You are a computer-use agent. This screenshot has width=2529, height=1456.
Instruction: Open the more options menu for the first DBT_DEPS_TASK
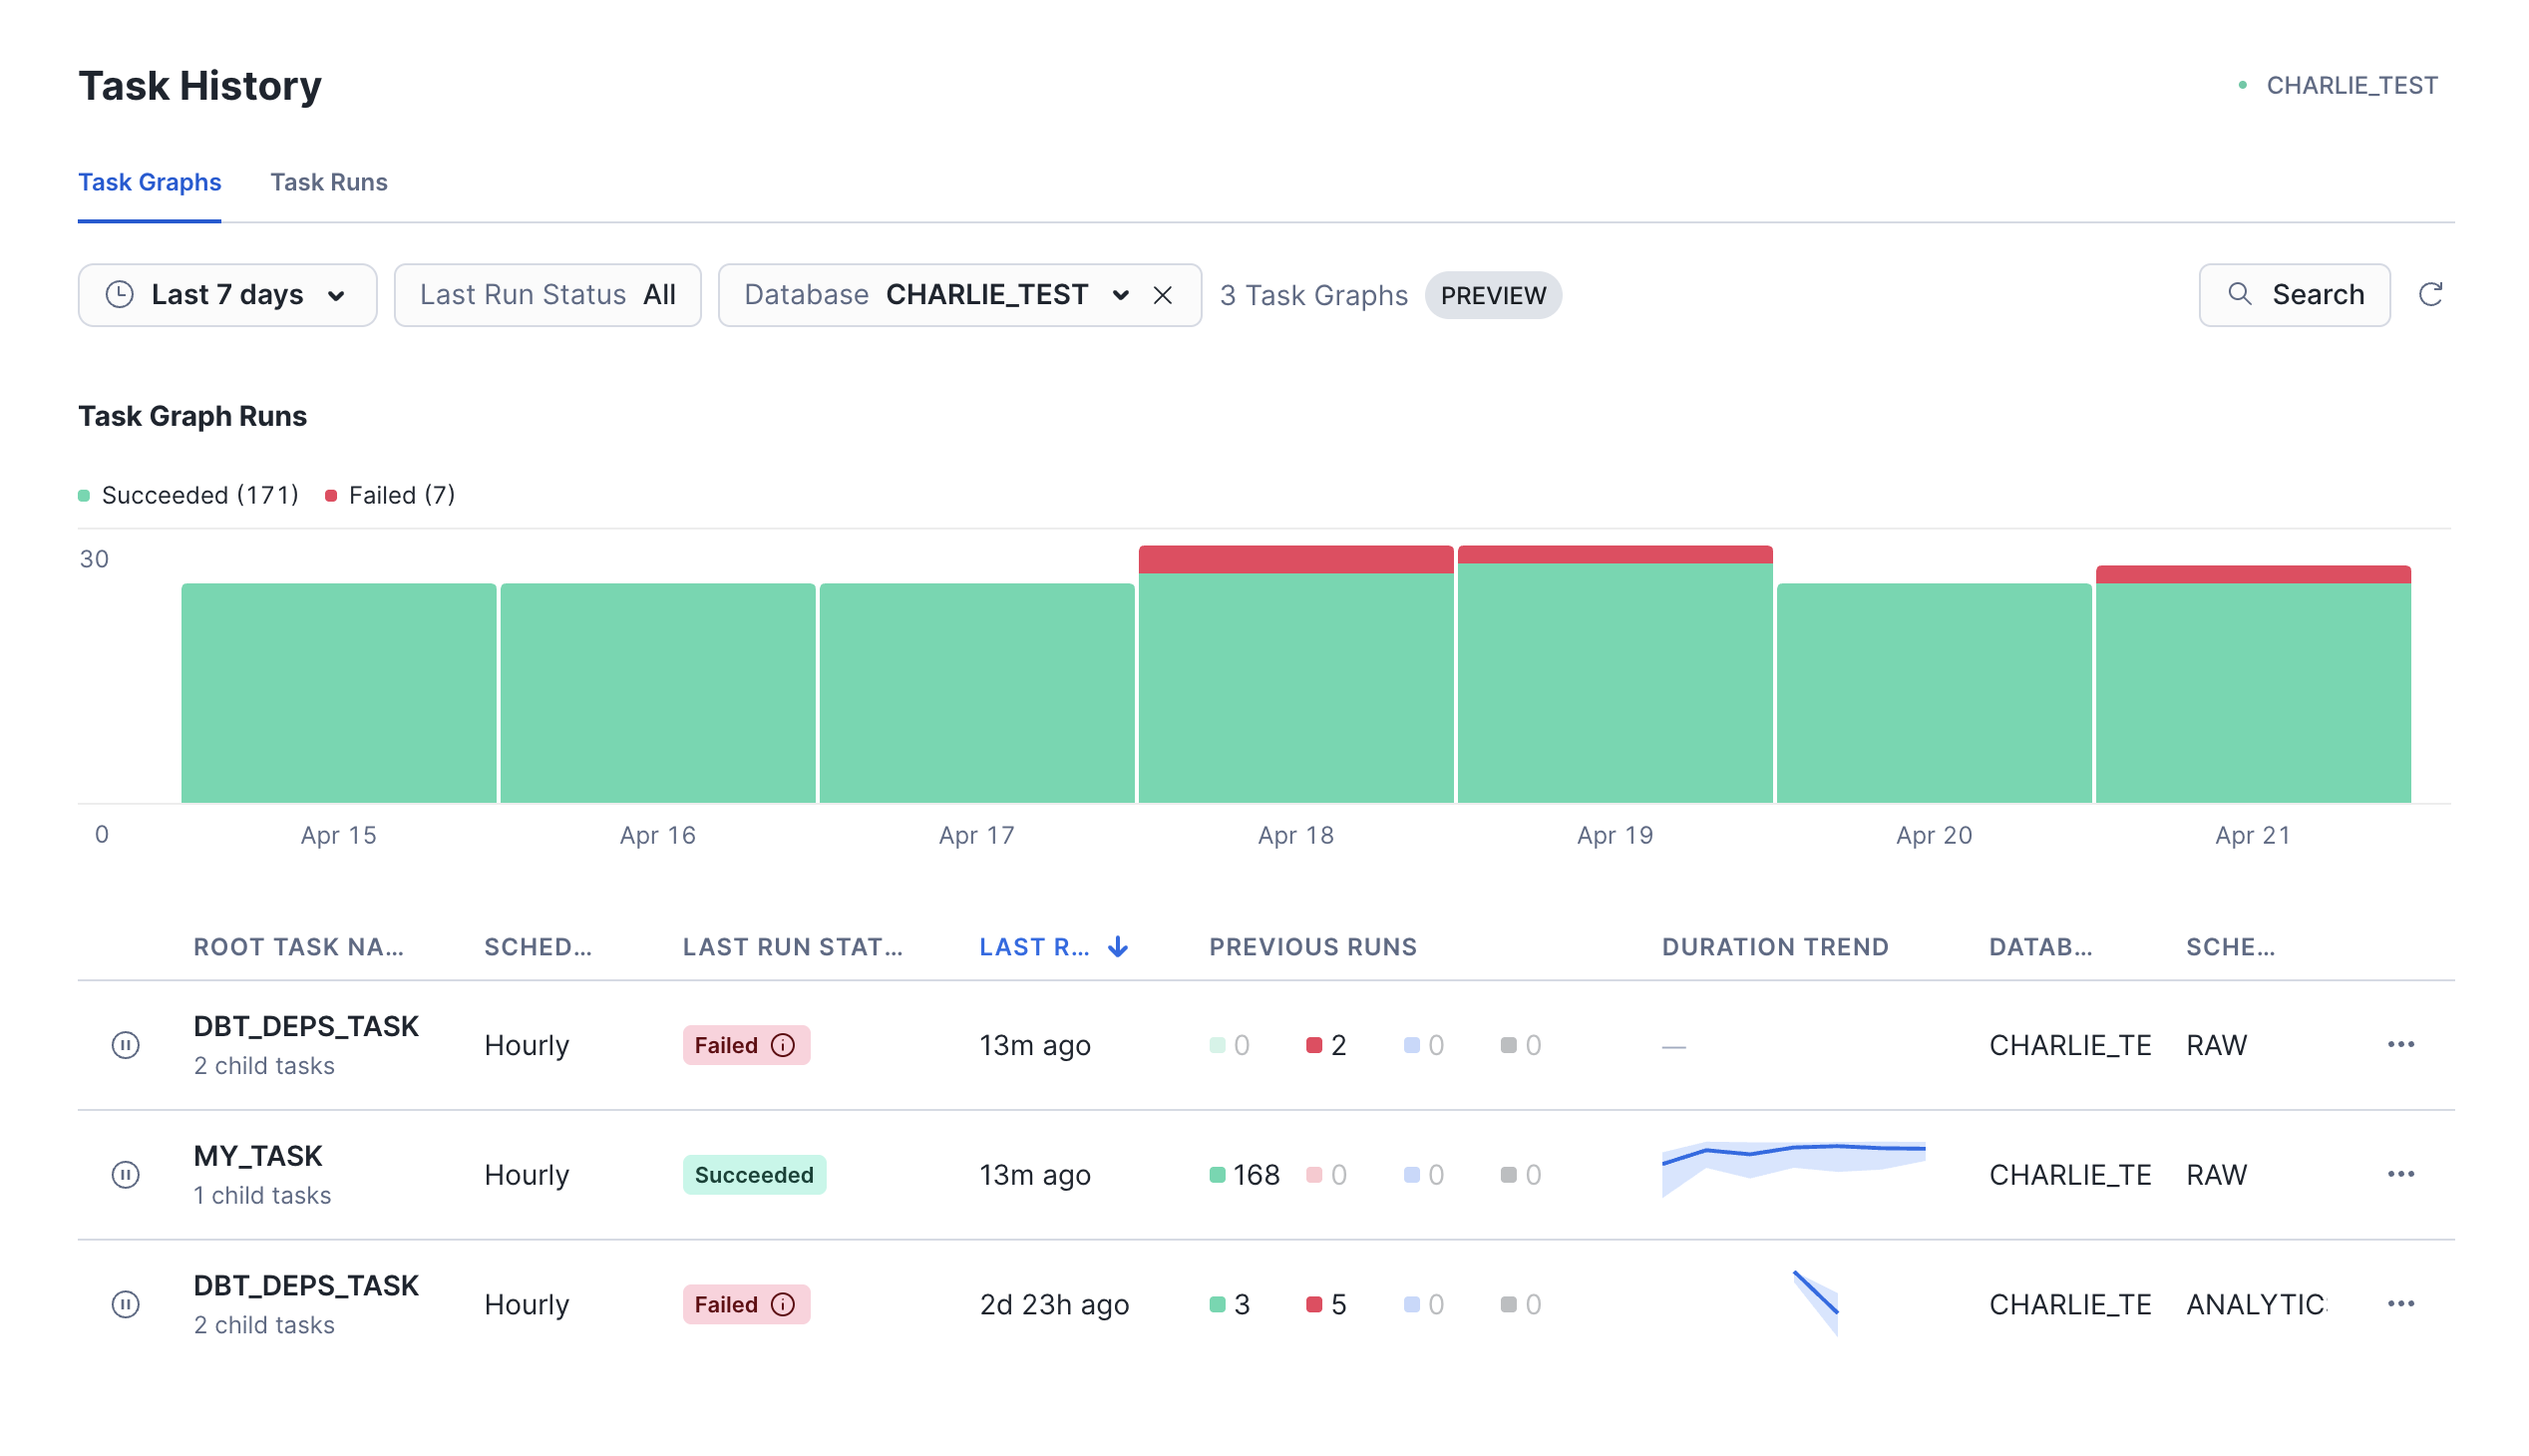coord(2400,1045)
